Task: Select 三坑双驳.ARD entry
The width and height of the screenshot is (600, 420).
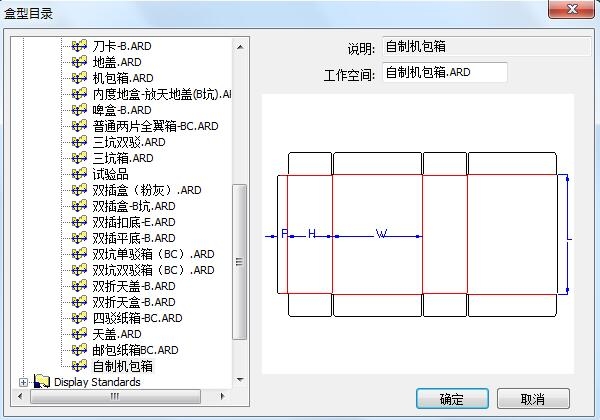Action: (129, 142)
